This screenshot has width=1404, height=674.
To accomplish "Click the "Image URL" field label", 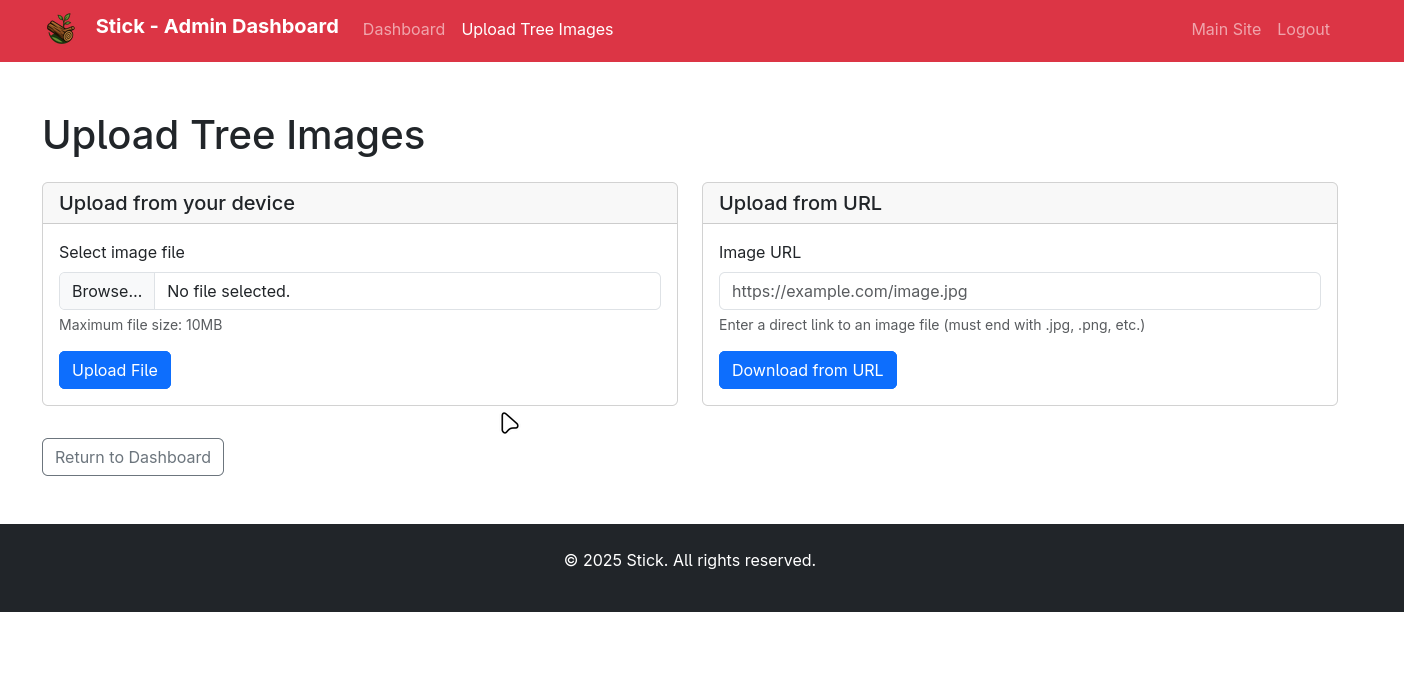I will coord(759,252).
